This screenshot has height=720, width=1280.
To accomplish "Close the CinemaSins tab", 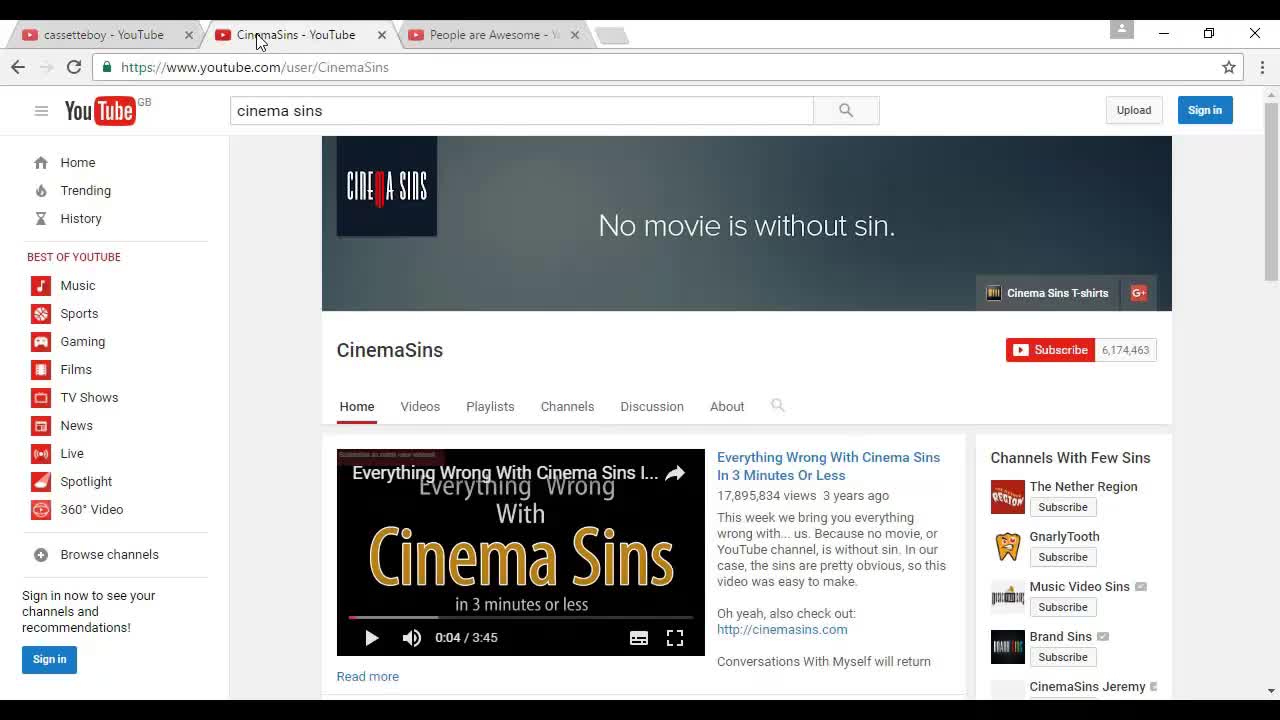I will [381, 35].
